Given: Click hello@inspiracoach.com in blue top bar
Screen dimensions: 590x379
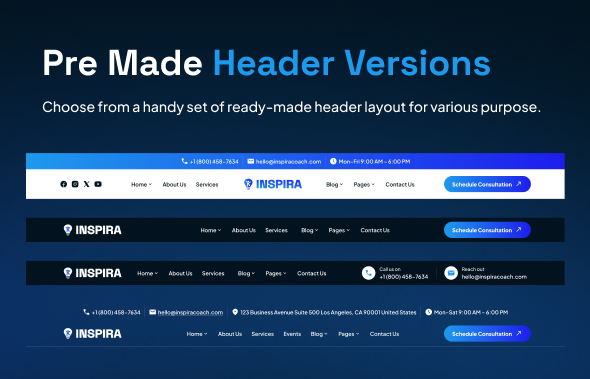Looking at the screenshot, I should pyautogui.click(x=288, y=161).
